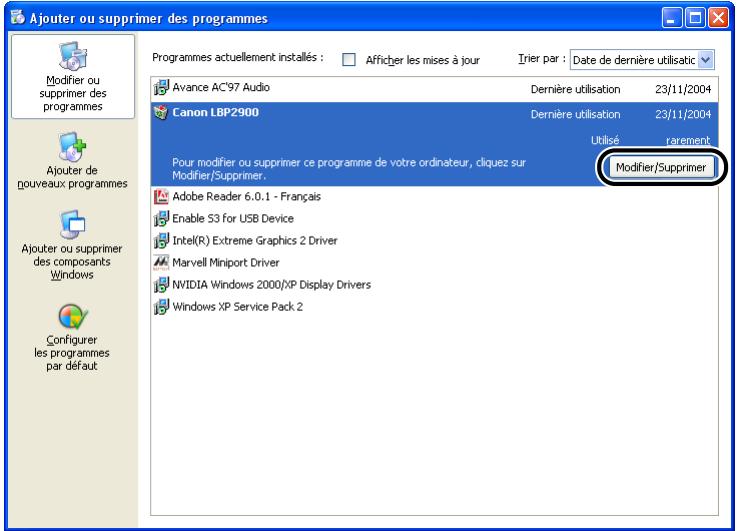Click the rarement usage frequency link
The width and height of the screenshot is (737, 531).
coord(688,140)
